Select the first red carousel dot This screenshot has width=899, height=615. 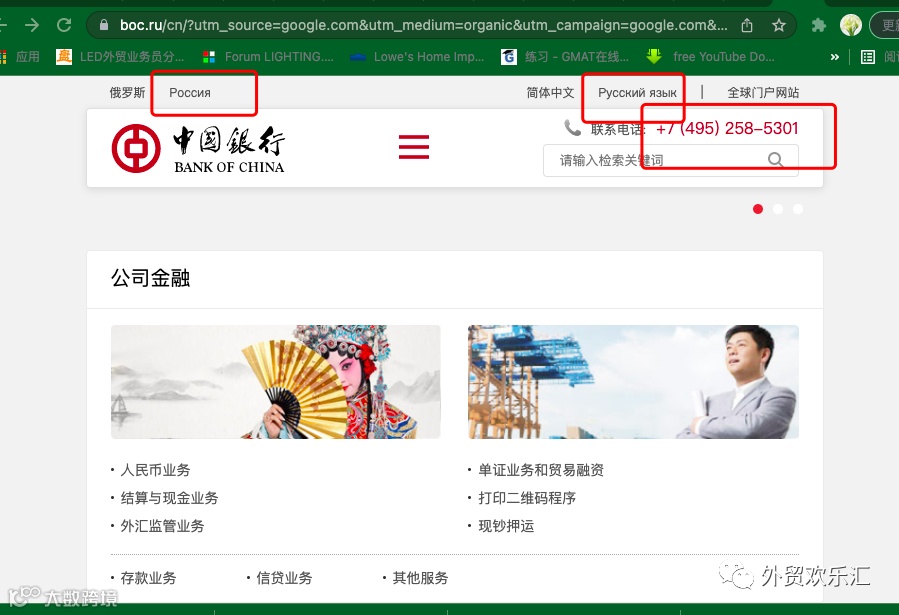pos(758,209)
